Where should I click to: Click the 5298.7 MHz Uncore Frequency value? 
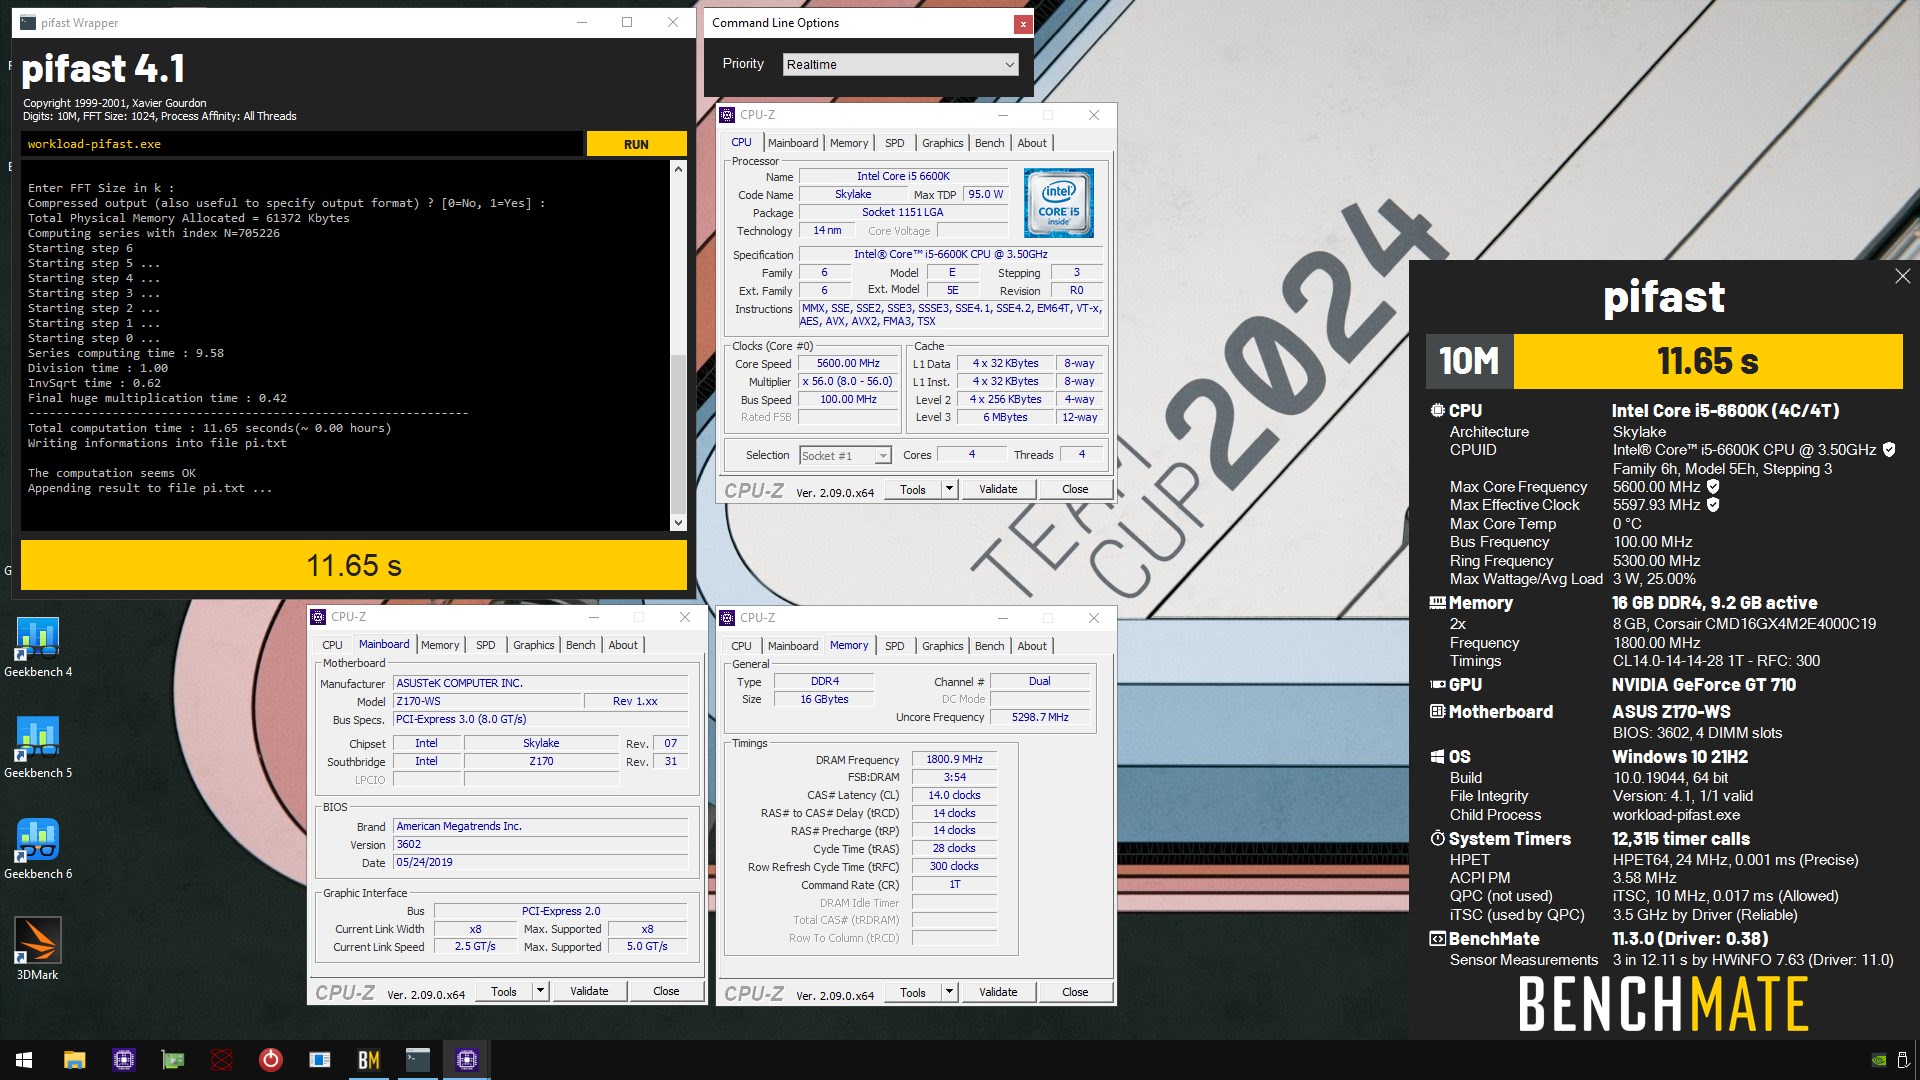[x=1040, y=718]
